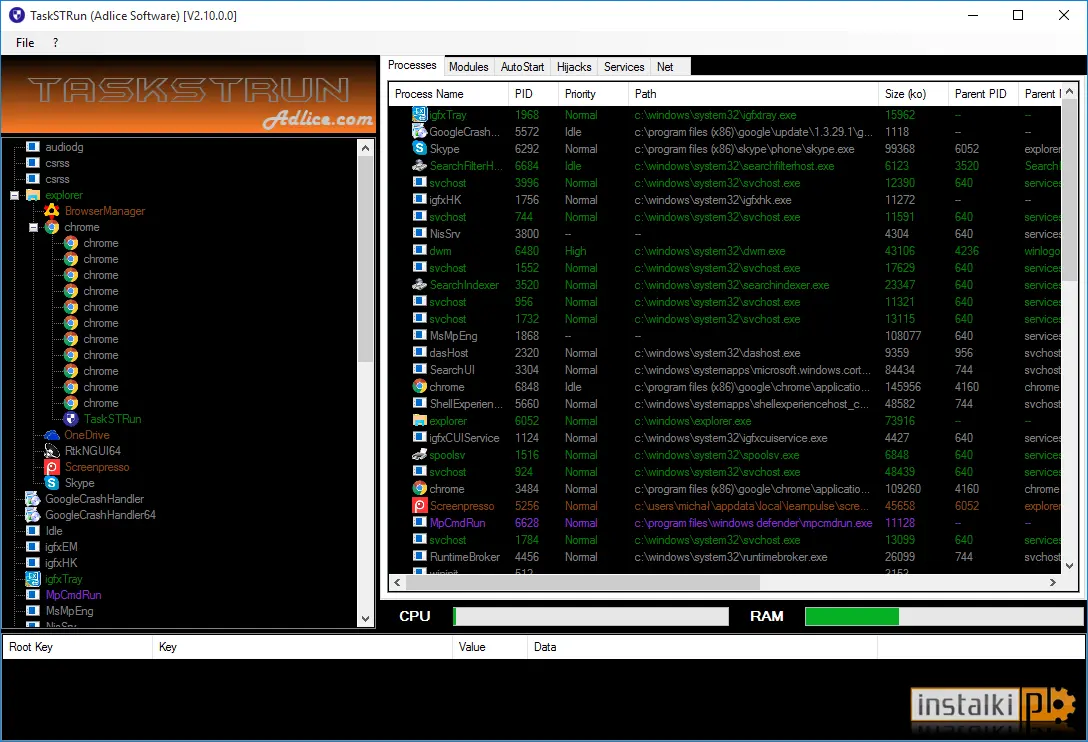This screenshot has height=742, width=1088.
Task: Click the MpCmdRun icon in table
Action: point(419,523)
